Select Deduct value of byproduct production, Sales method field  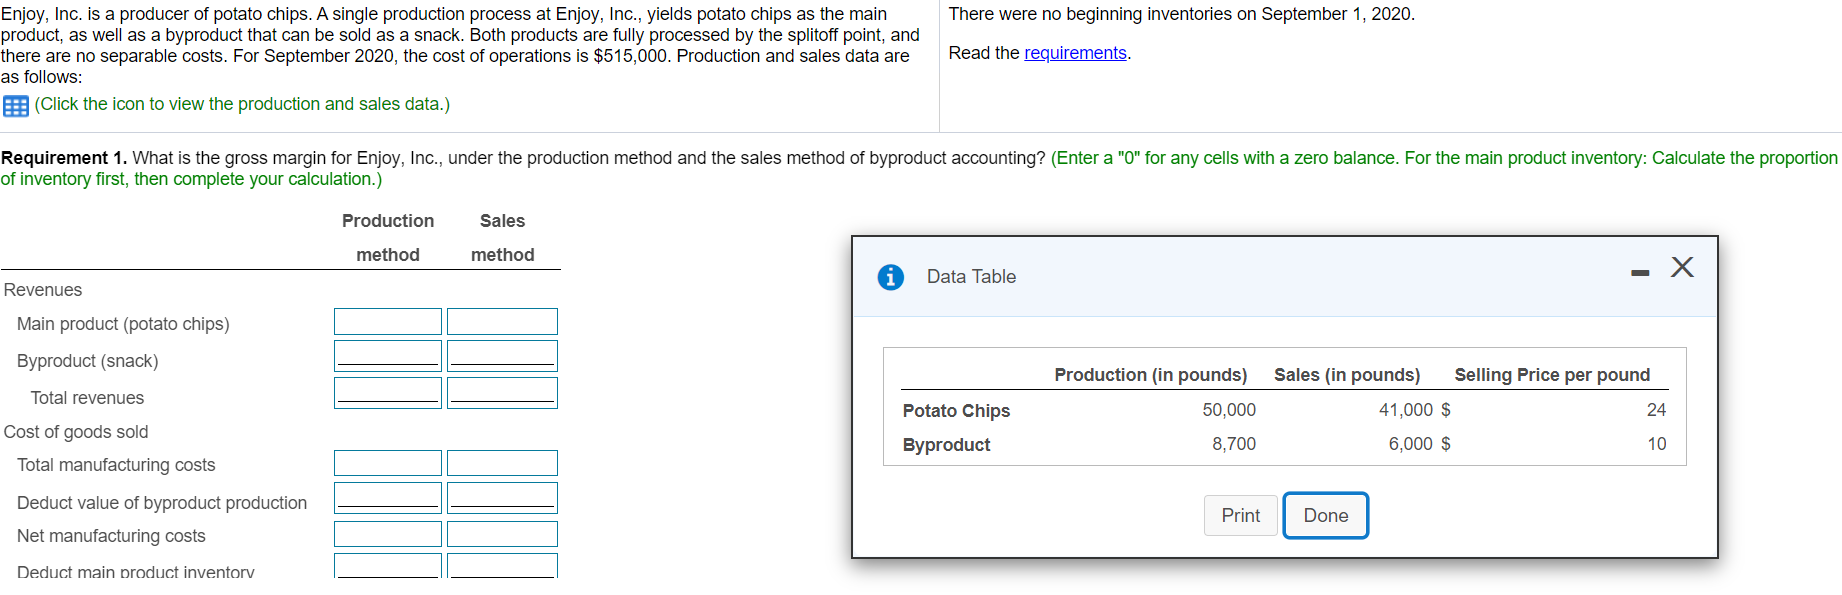(x=502, y=498)
